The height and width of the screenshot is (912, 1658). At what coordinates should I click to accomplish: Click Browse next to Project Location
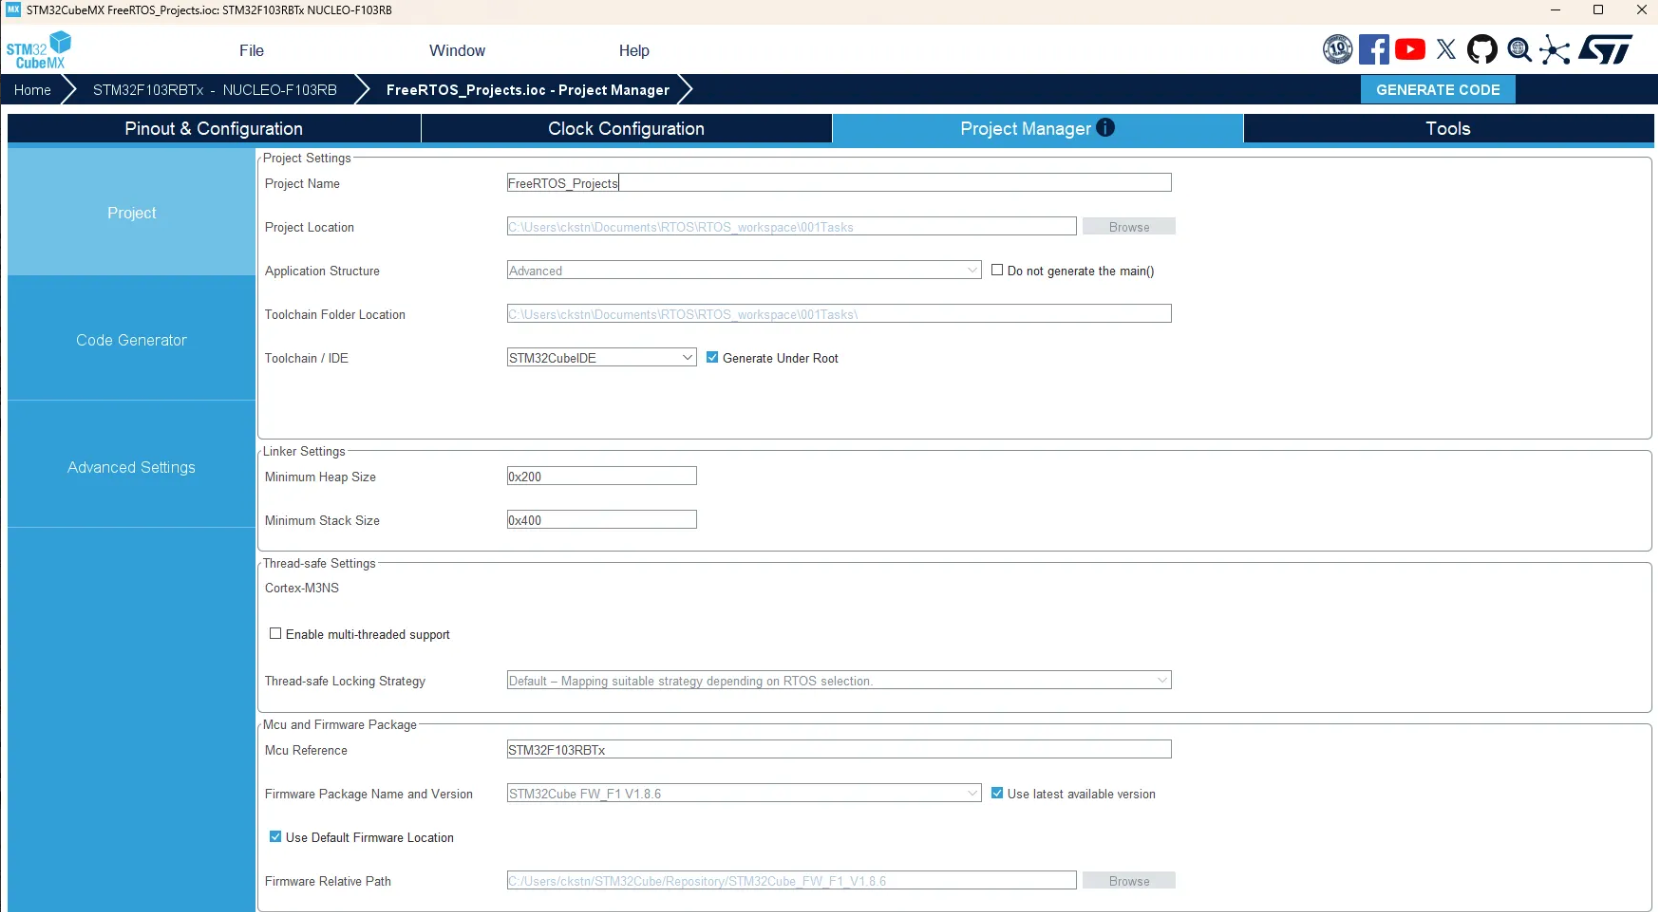click(x=1129, y=227)
